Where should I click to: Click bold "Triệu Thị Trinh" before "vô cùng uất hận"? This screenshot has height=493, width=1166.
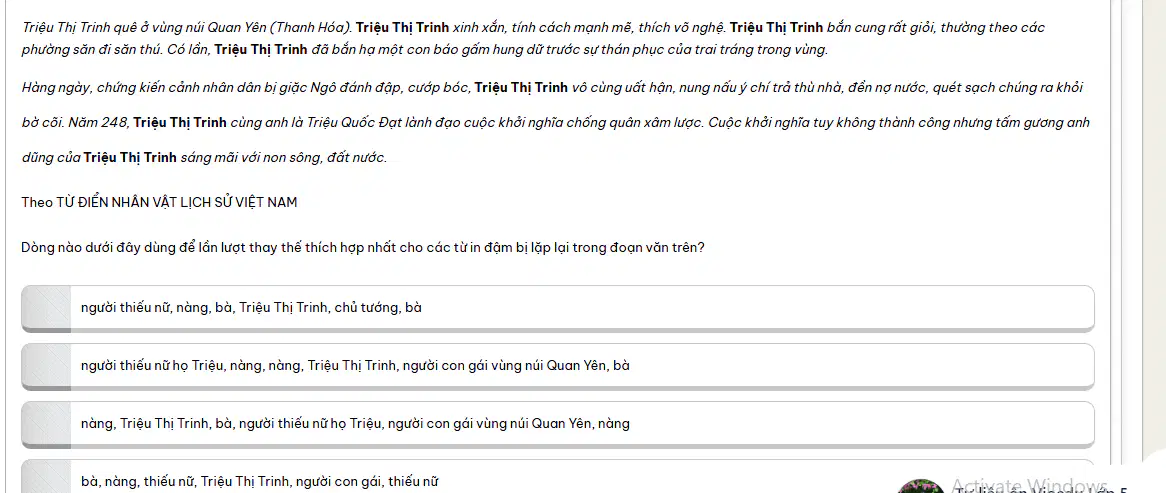tap(521, 88)
